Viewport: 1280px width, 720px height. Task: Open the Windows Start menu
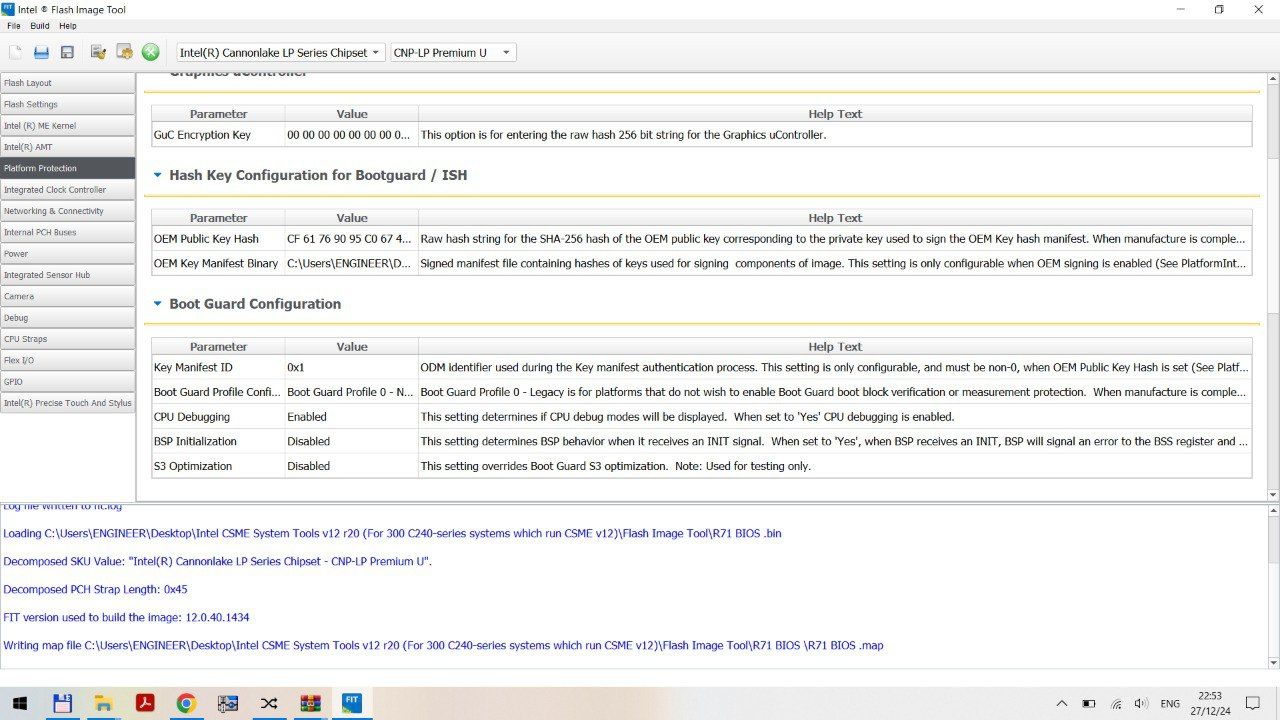[x=19, y=703]
